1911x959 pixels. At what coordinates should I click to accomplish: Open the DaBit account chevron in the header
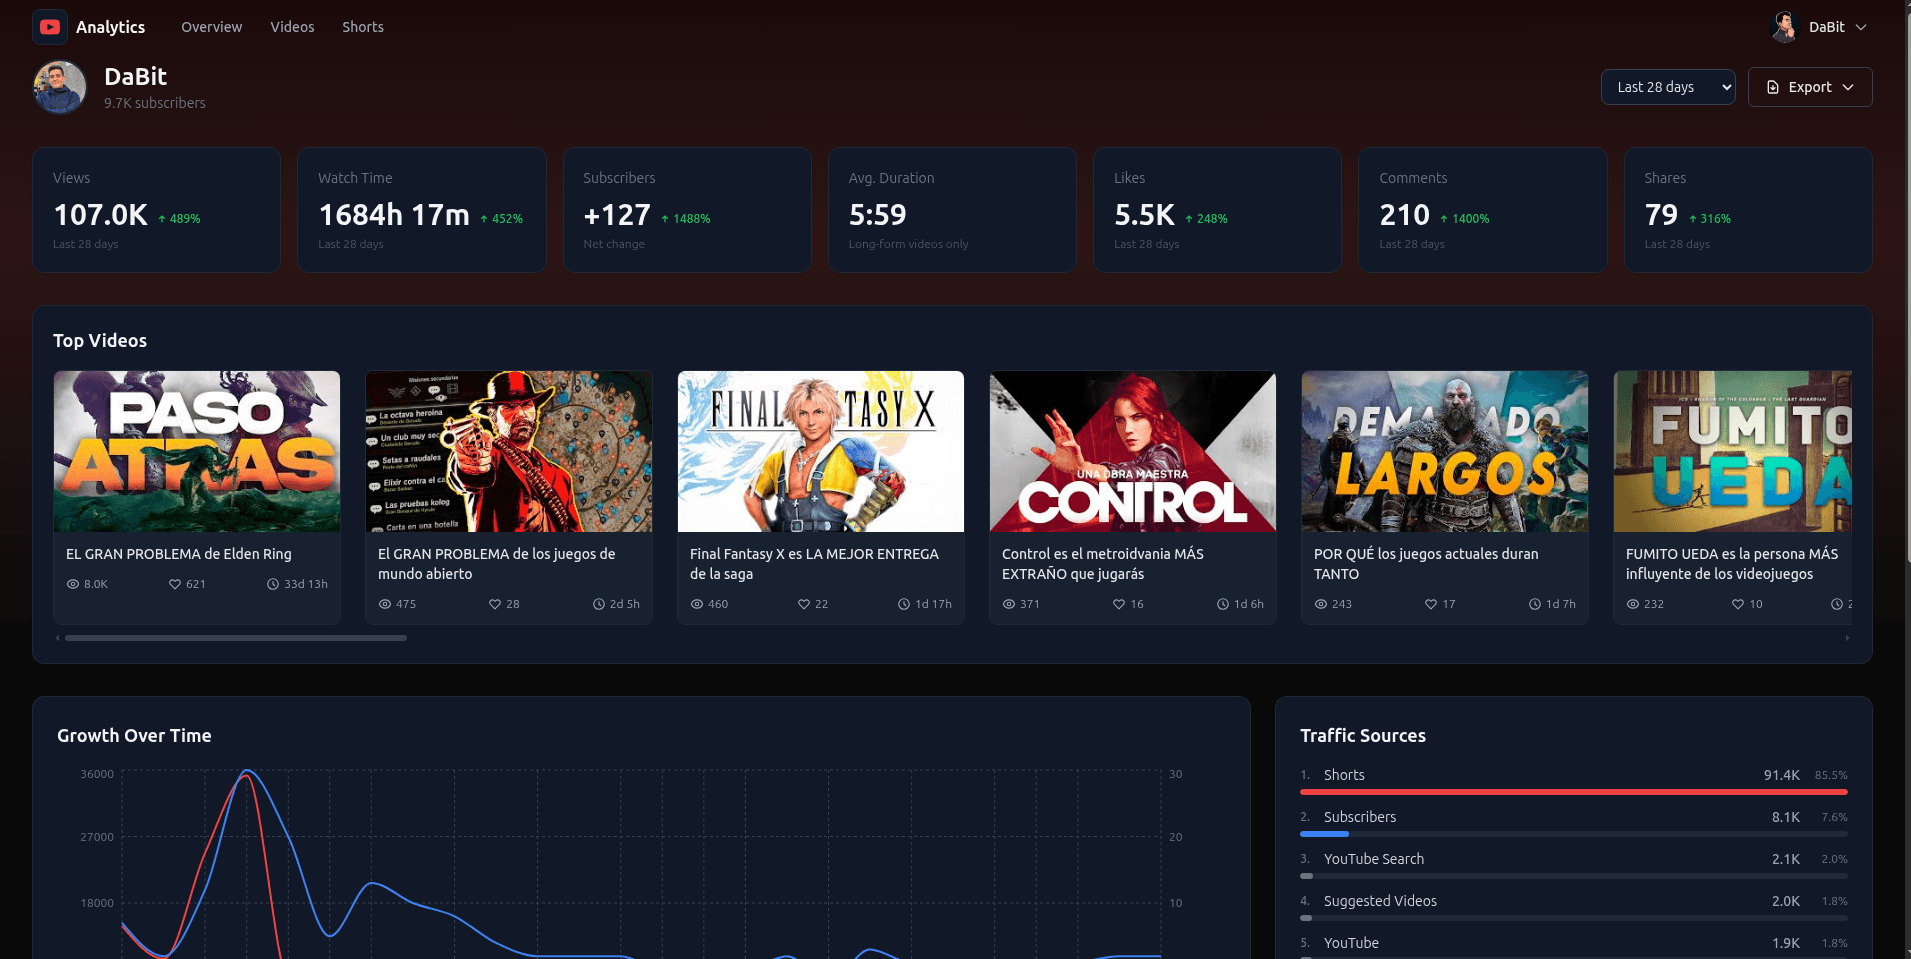click(x=1861, y=27)
